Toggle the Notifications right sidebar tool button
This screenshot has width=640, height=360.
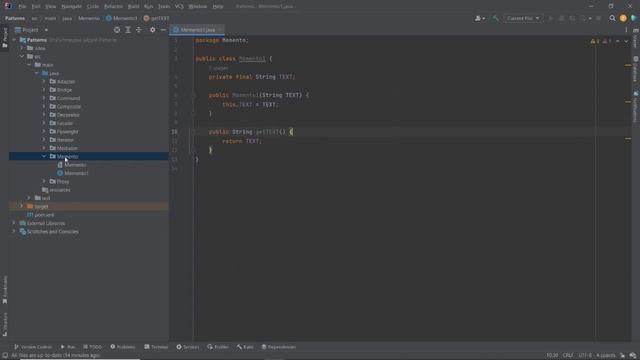pyautogui.click(x=636, y=107)
